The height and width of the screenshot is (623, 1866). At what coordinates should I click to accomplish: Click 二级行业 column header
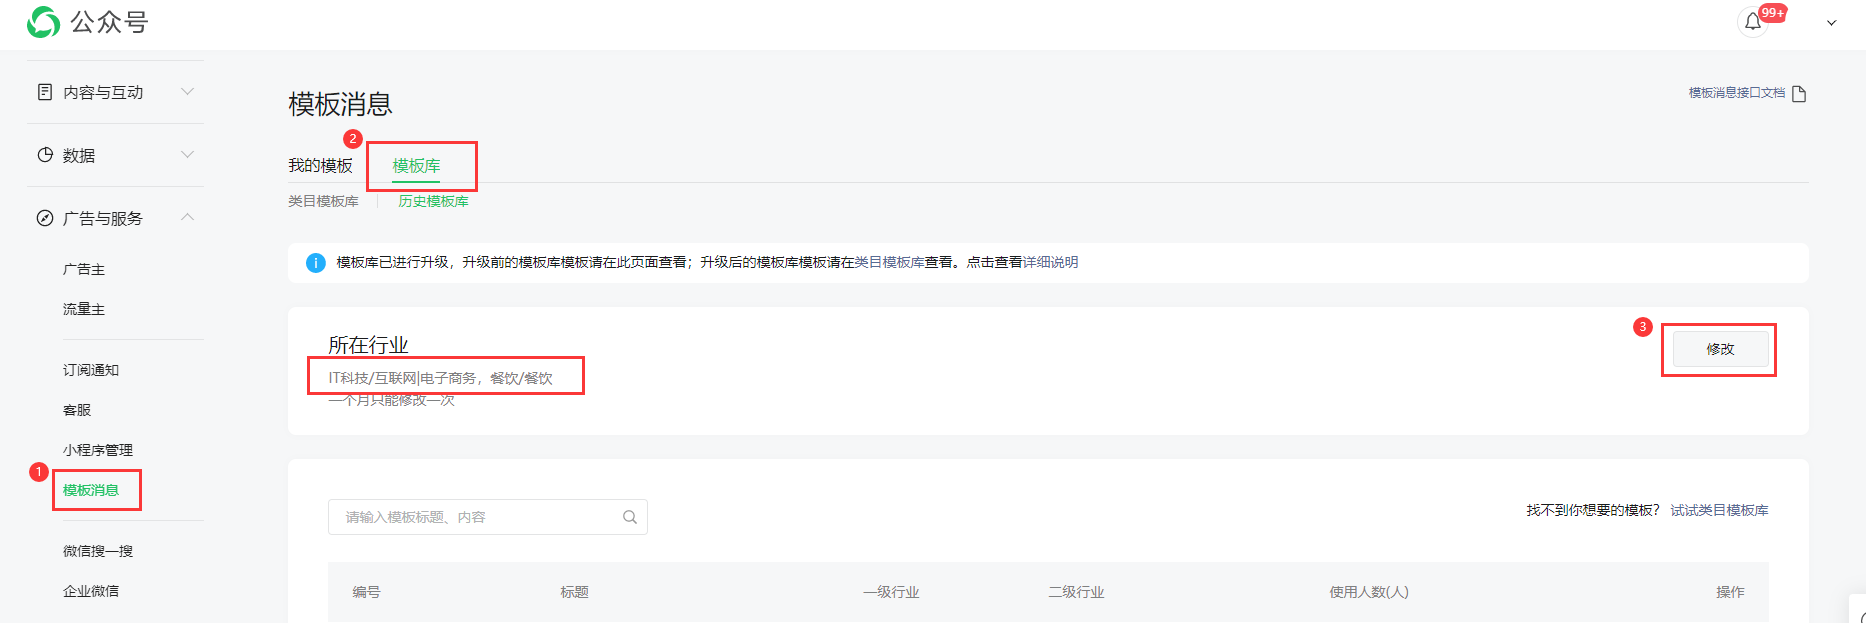[x=1076, y=592]
